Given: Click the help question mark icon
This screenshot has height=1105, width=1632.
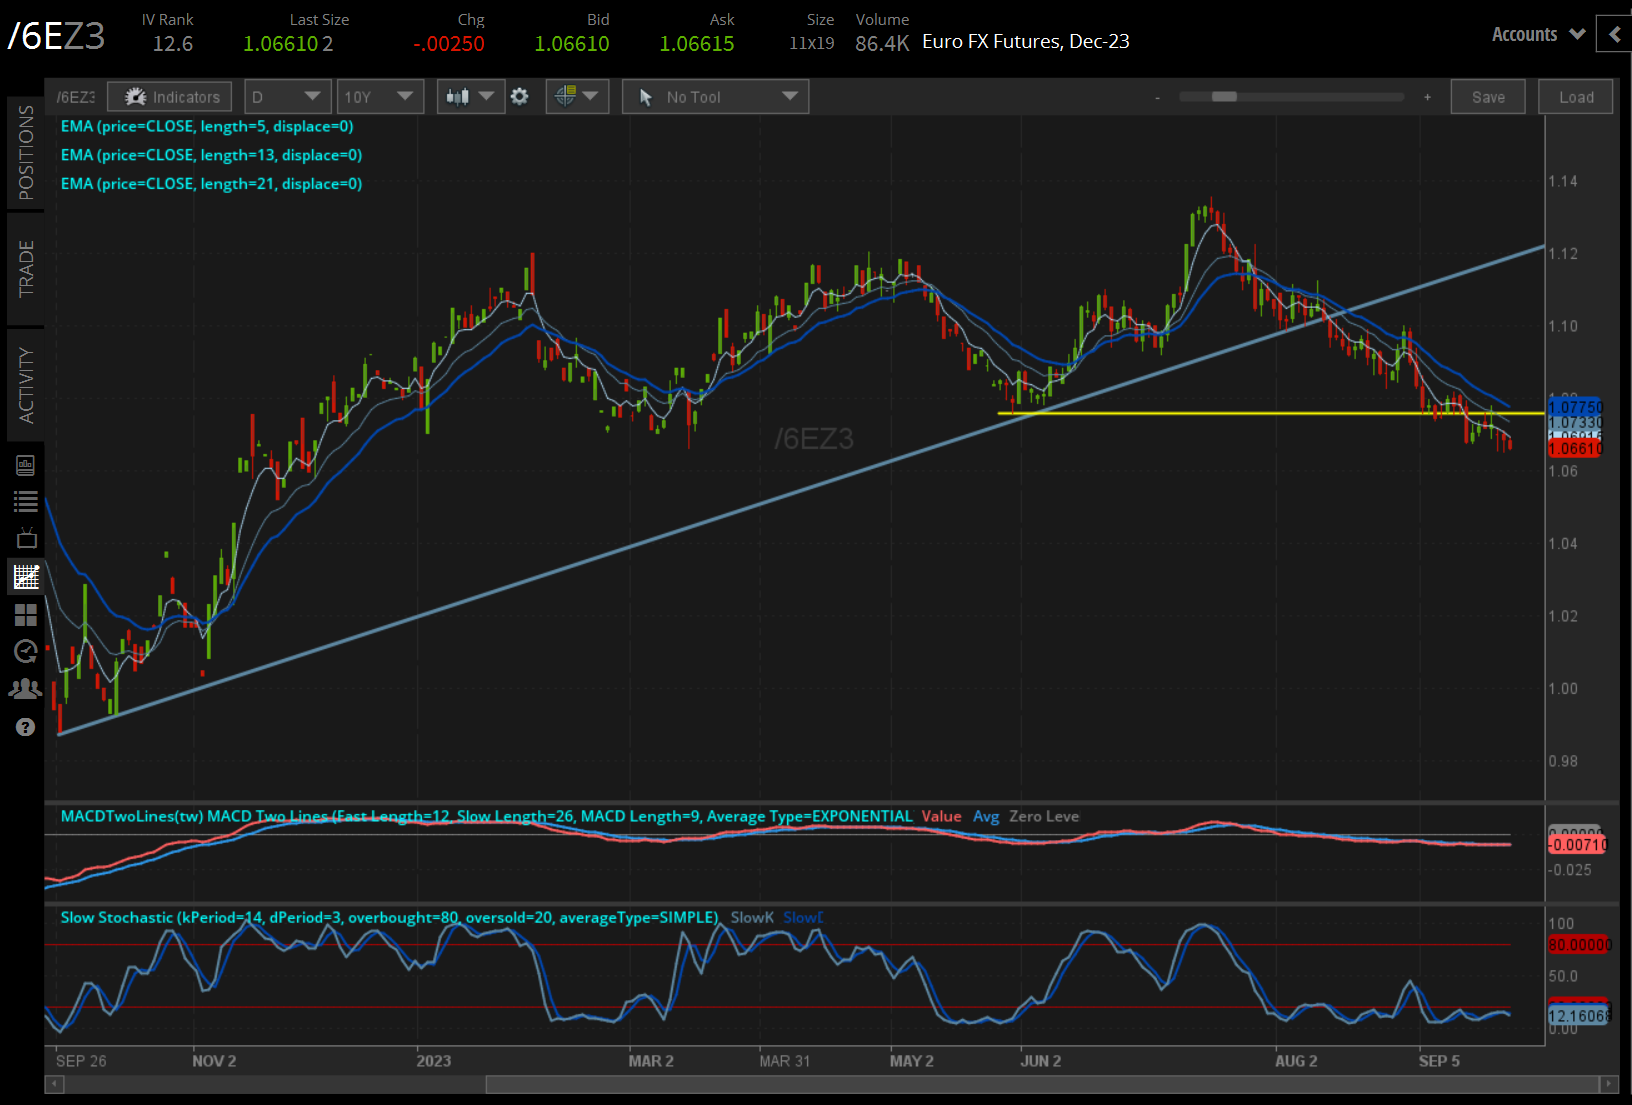Looking at the screenshot, I should 26,727.
